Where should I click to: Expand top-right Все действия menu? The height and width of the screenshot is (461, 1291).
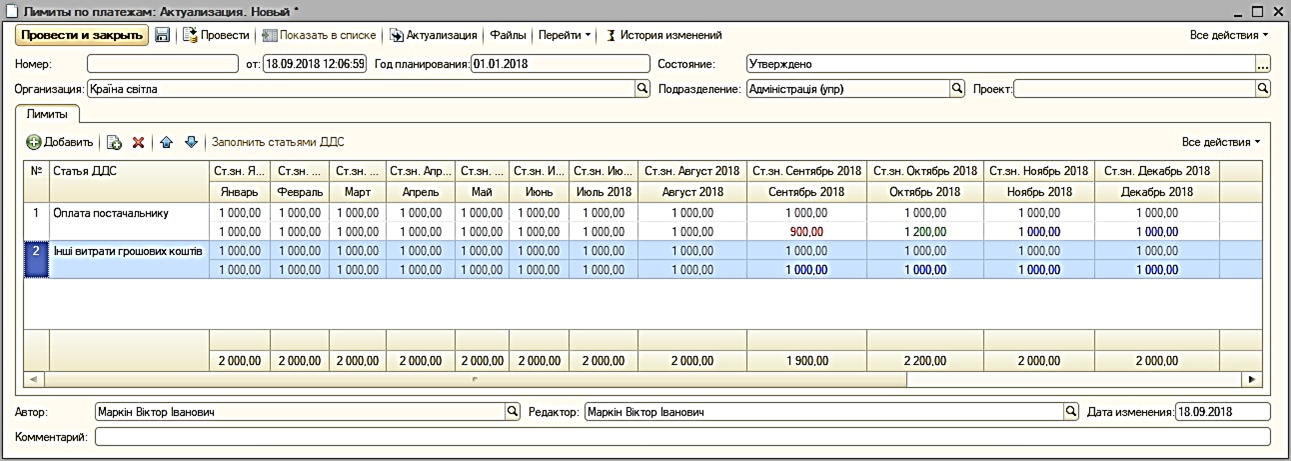1228,35
